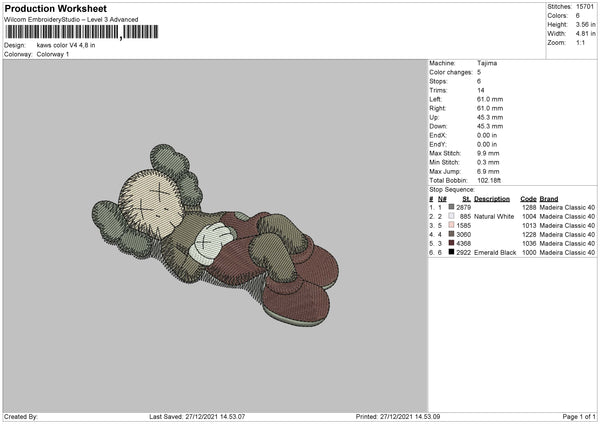Viewport: 600px width, 424px height.
Task: Click the Machine value Tajima
Action: click(x=486, y=63)
